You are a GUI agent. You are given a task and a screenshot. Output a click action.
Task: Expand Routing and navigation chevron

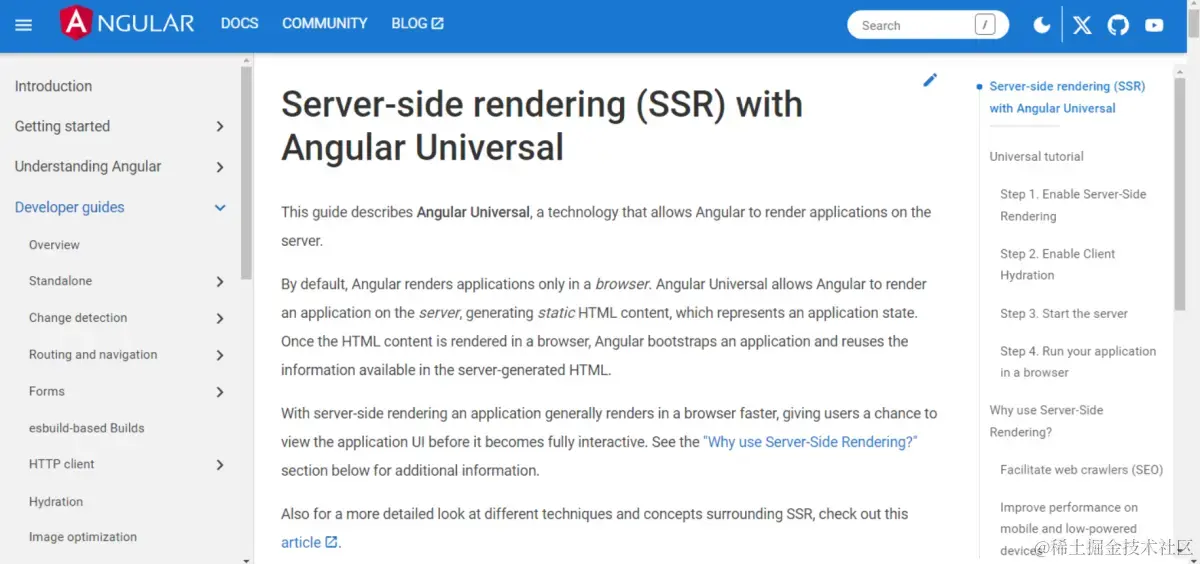220,355
